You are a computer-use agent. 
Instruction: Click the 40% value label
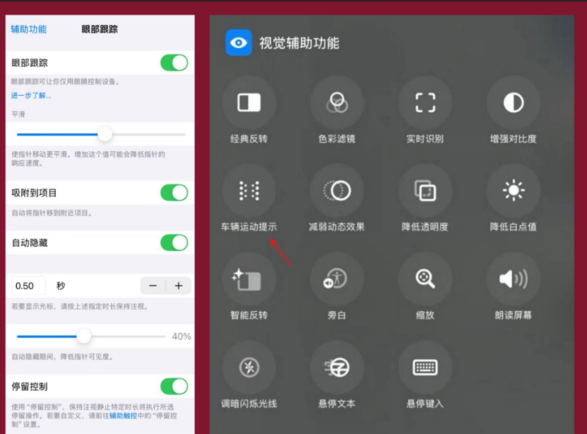182,336
